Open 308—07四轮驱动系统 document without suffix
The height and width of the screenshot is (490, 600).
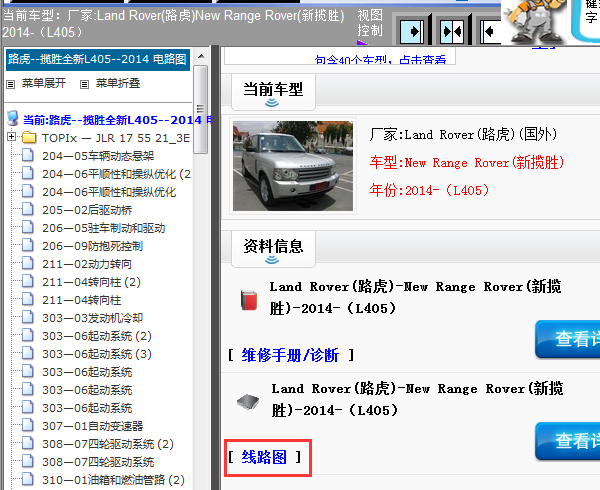98,462
